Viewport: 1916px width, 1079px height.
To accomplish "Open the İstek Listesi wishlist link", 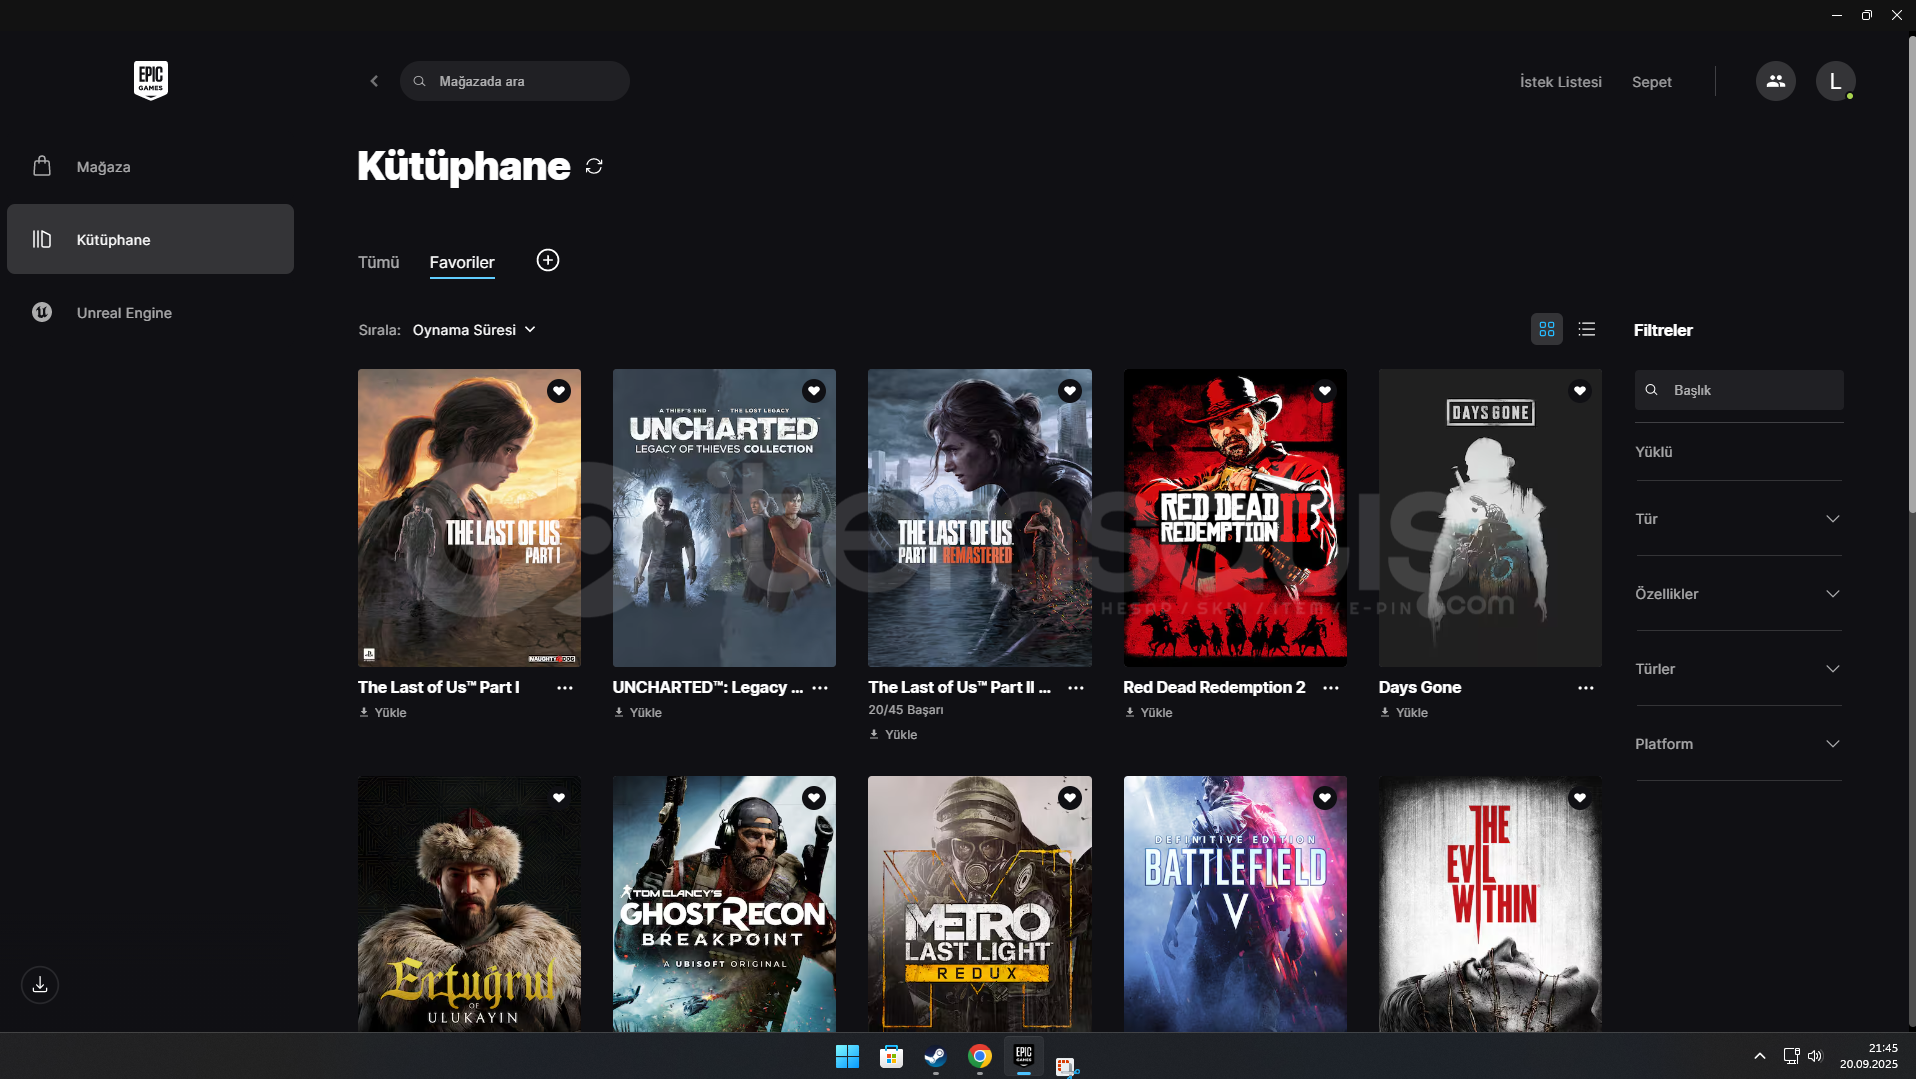I will coord(1561,82).
